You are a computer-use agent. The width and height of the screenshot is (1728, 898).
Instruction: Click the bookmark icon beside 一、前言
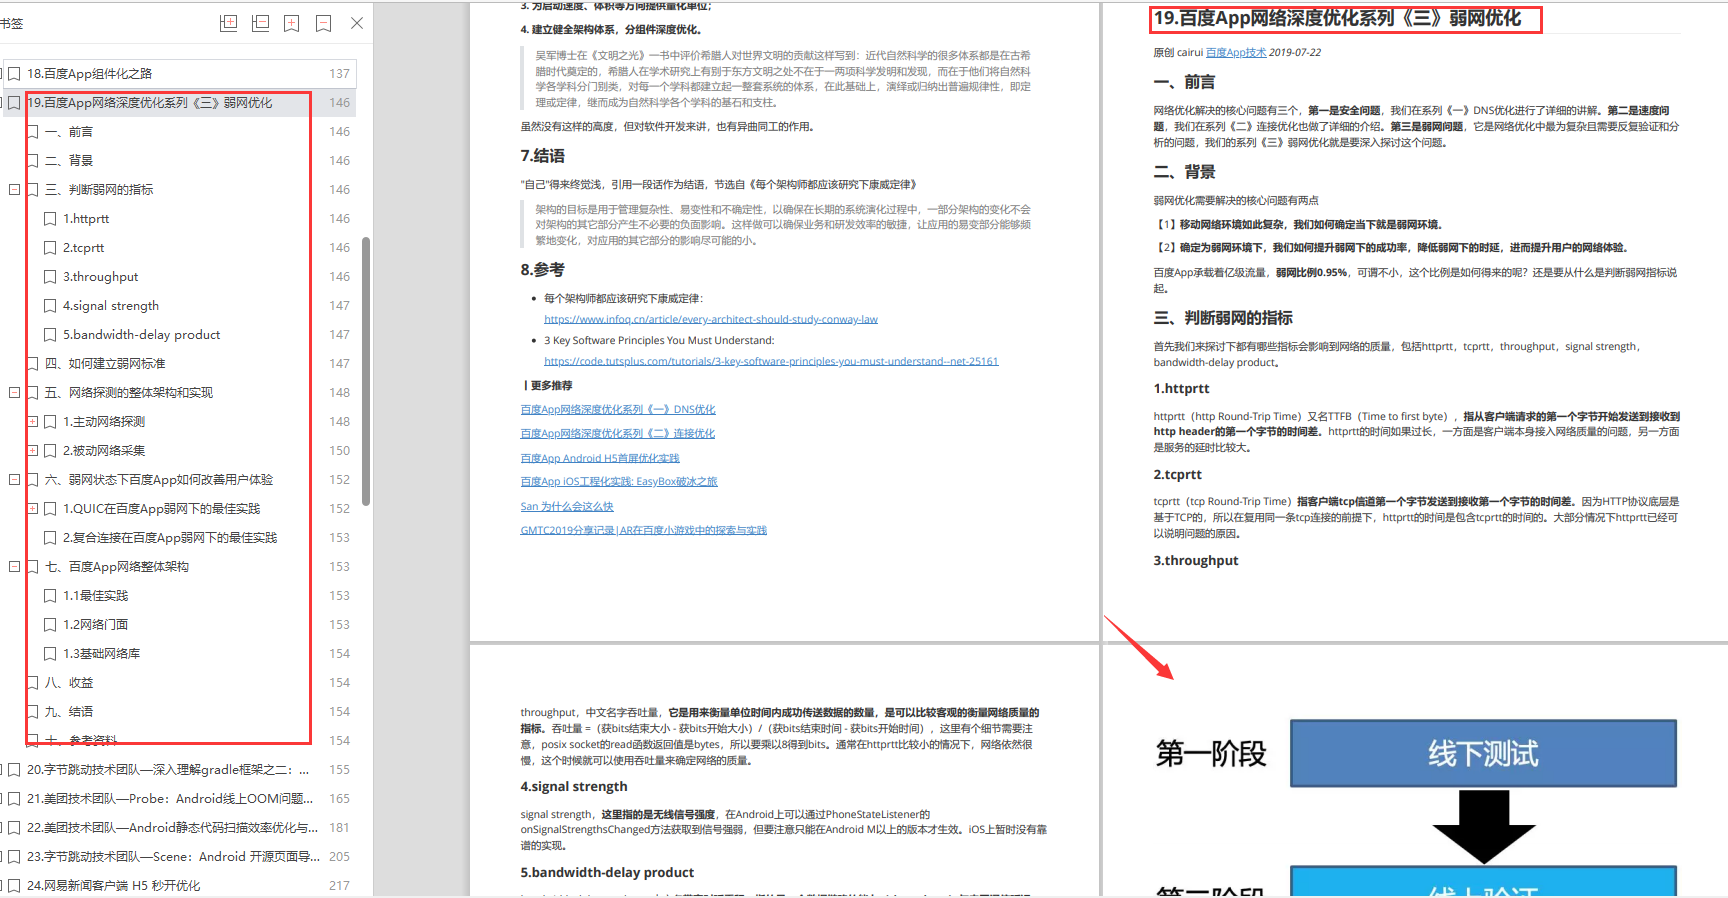[x=32, y=132]
